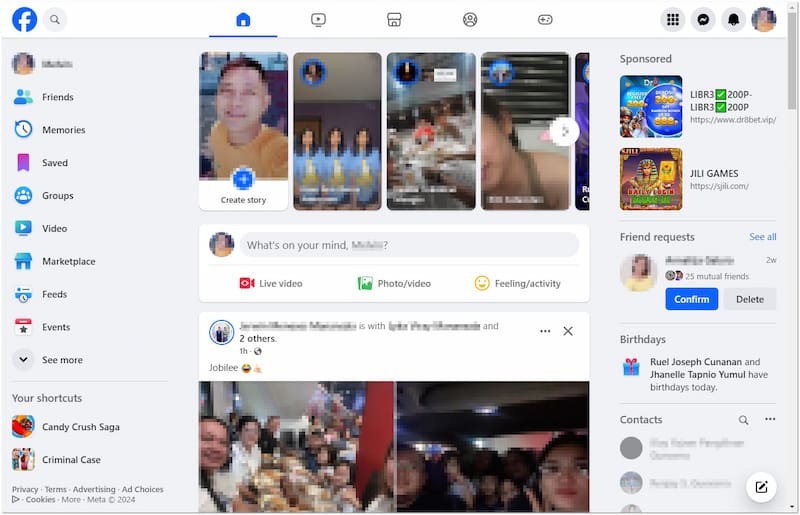This screenshot has width=800, height=515.
Task: Dismiss the Jobilee post with X
Action: (x=568, y=331)
